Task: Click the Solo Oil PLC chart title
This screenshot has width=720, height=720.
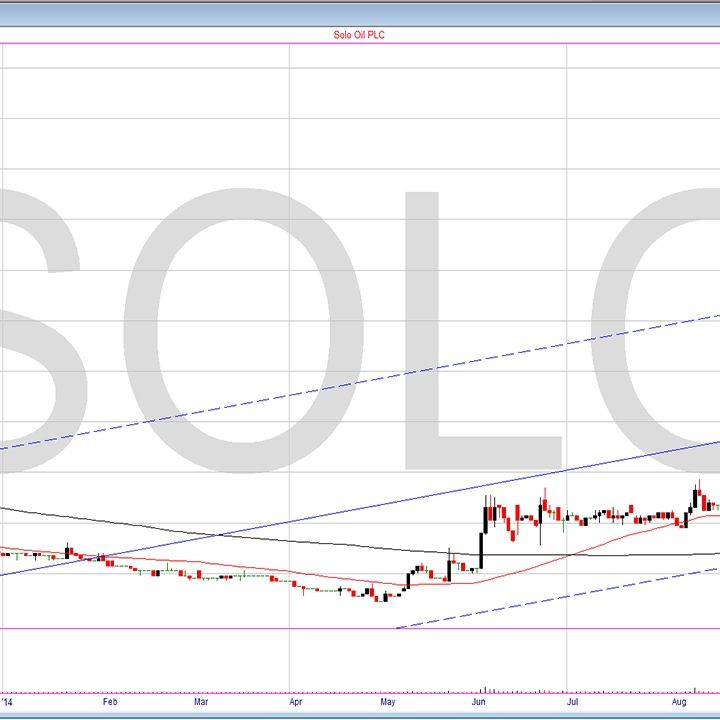Action: pyautogui.click(x=359, y=35)
